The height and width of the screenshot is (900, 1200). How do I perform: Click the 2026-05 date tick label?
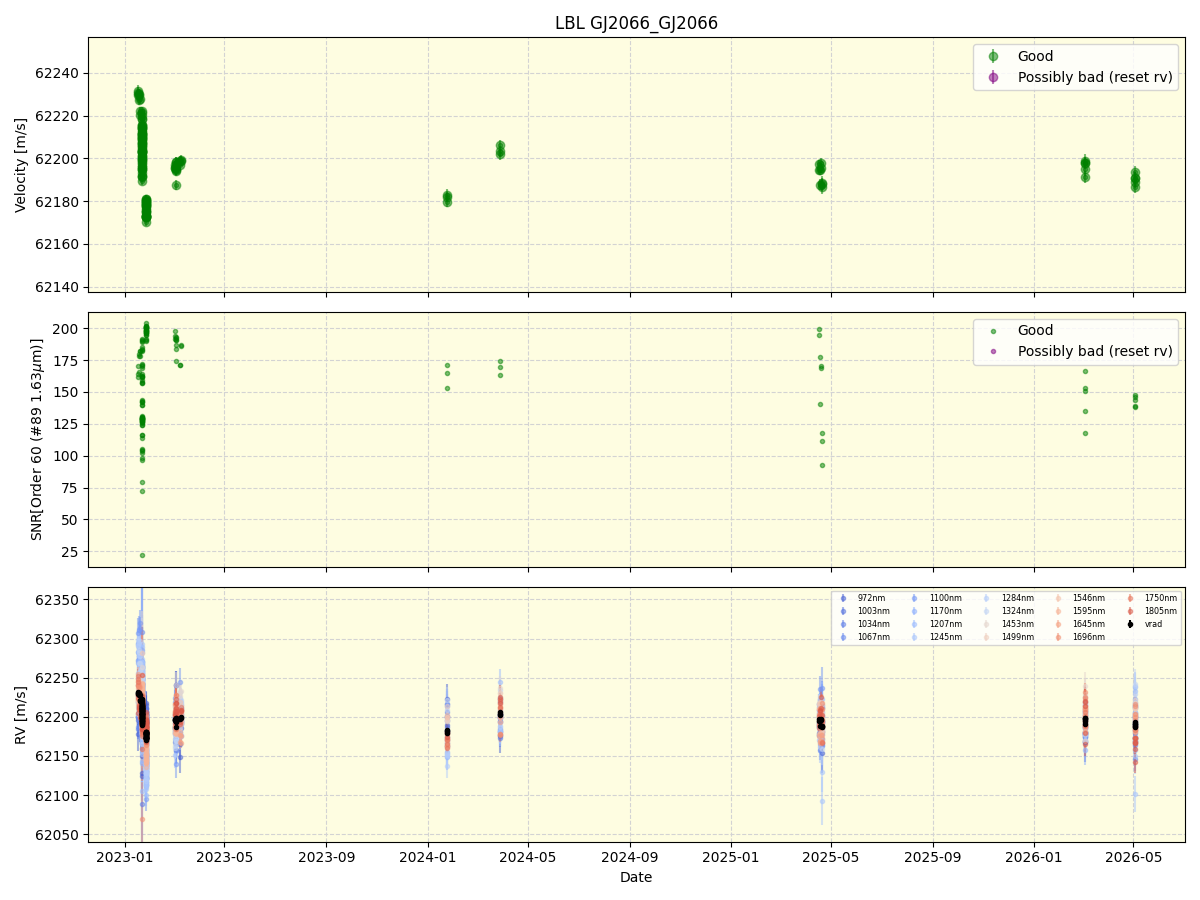1133,857
